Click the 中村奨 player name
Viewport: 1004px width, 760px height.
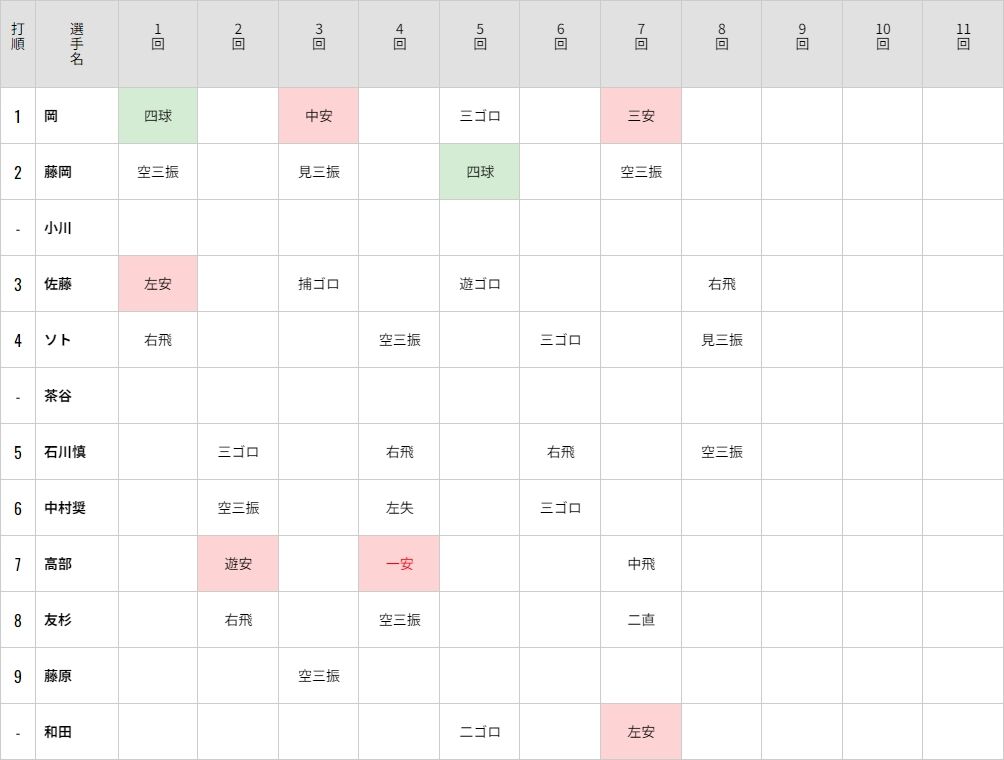(65, 508)
